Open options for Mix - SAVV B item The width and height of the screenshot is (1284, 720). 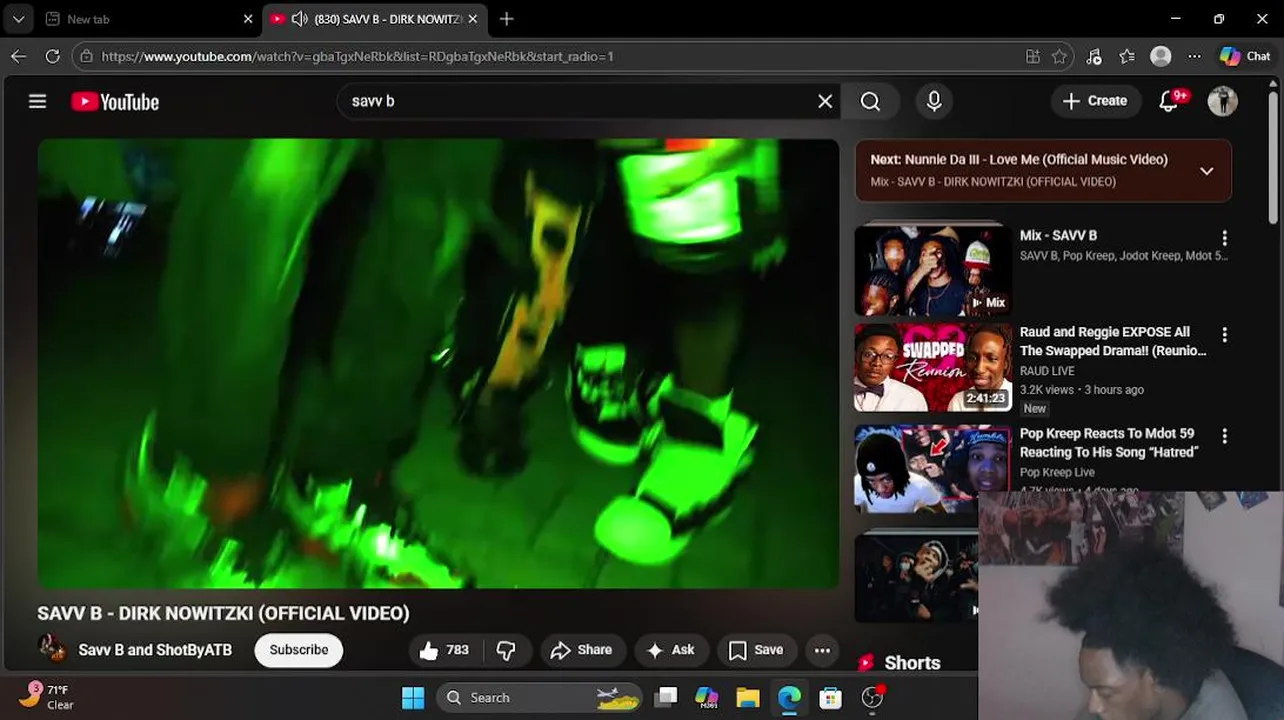tap(1224, 238)
